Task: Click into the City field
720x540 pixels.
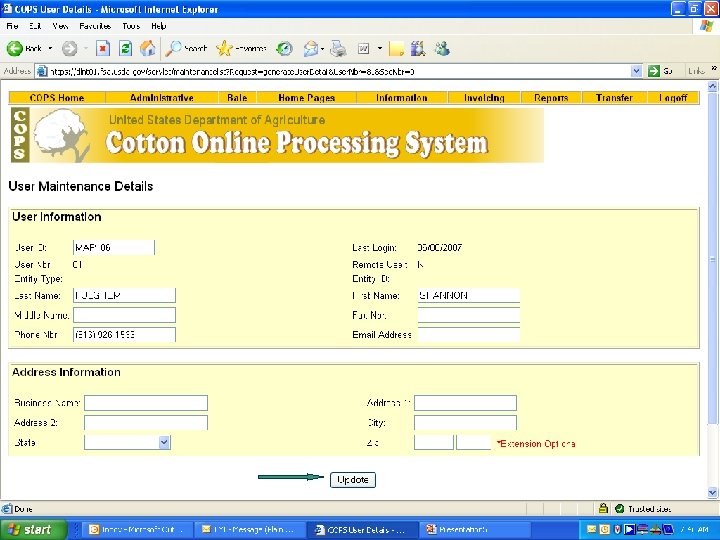Action: click(465, 422)
